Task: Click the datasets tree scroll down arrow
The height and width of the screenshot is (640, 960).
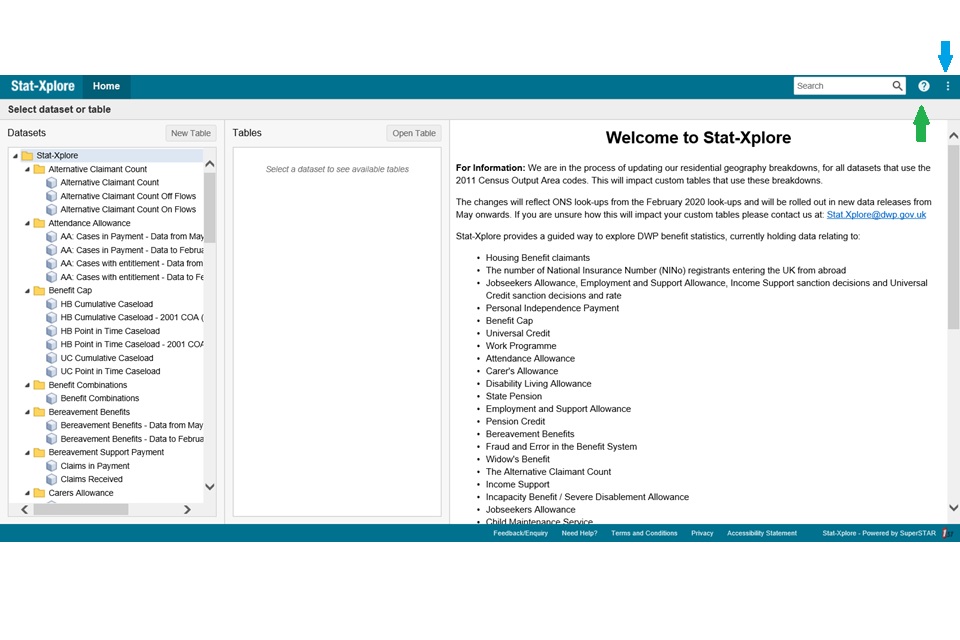Action: 209,487
